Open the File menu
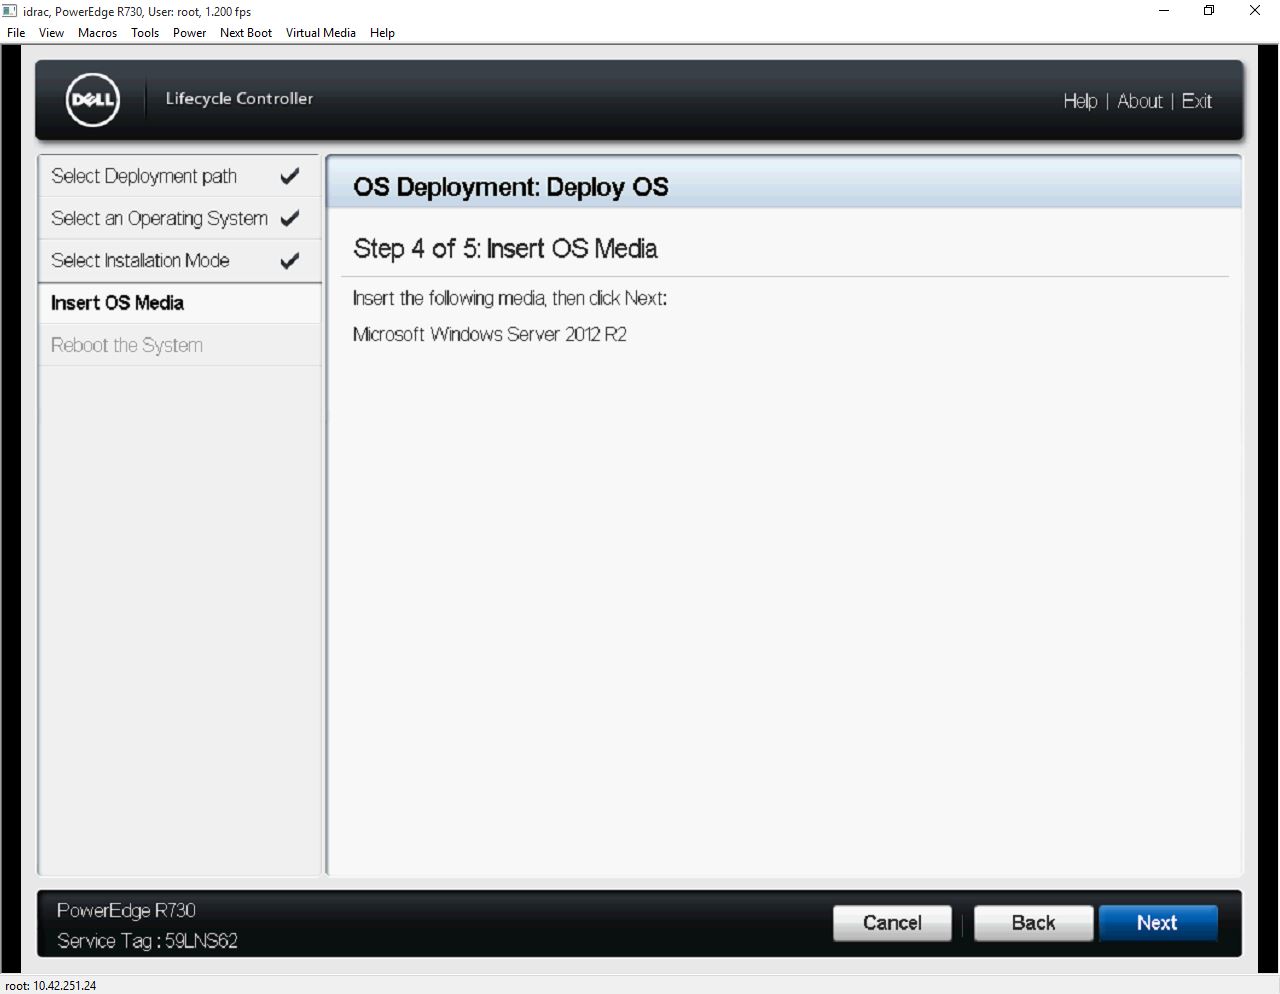 click(x=16, y=33)
